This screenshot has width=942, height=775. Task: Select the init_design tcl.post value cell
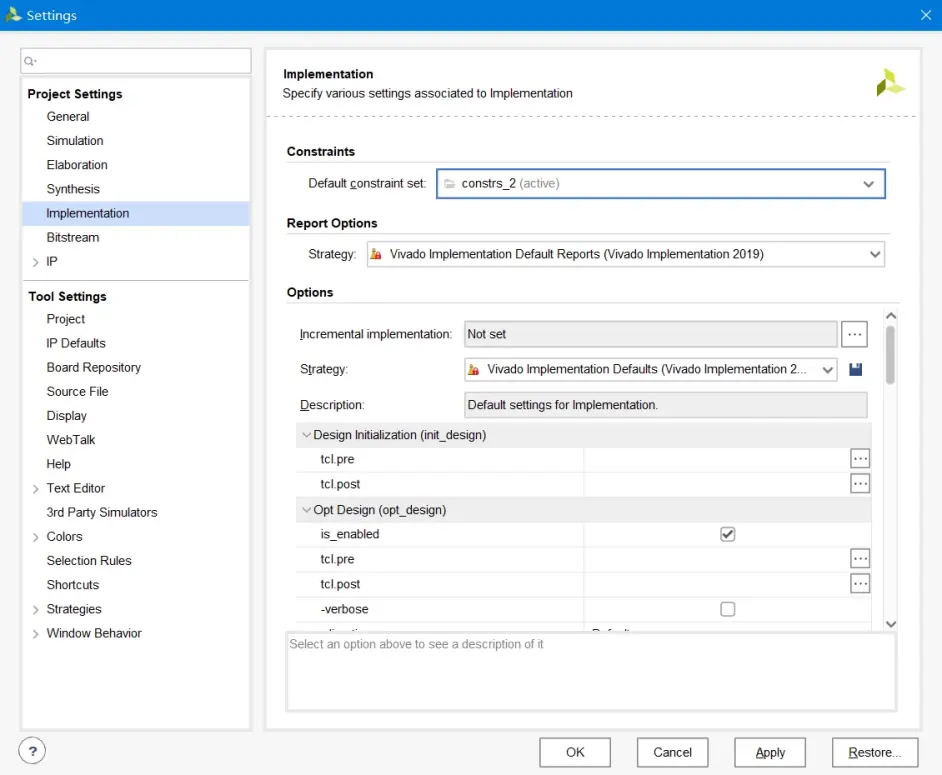(x=716, y=484)
